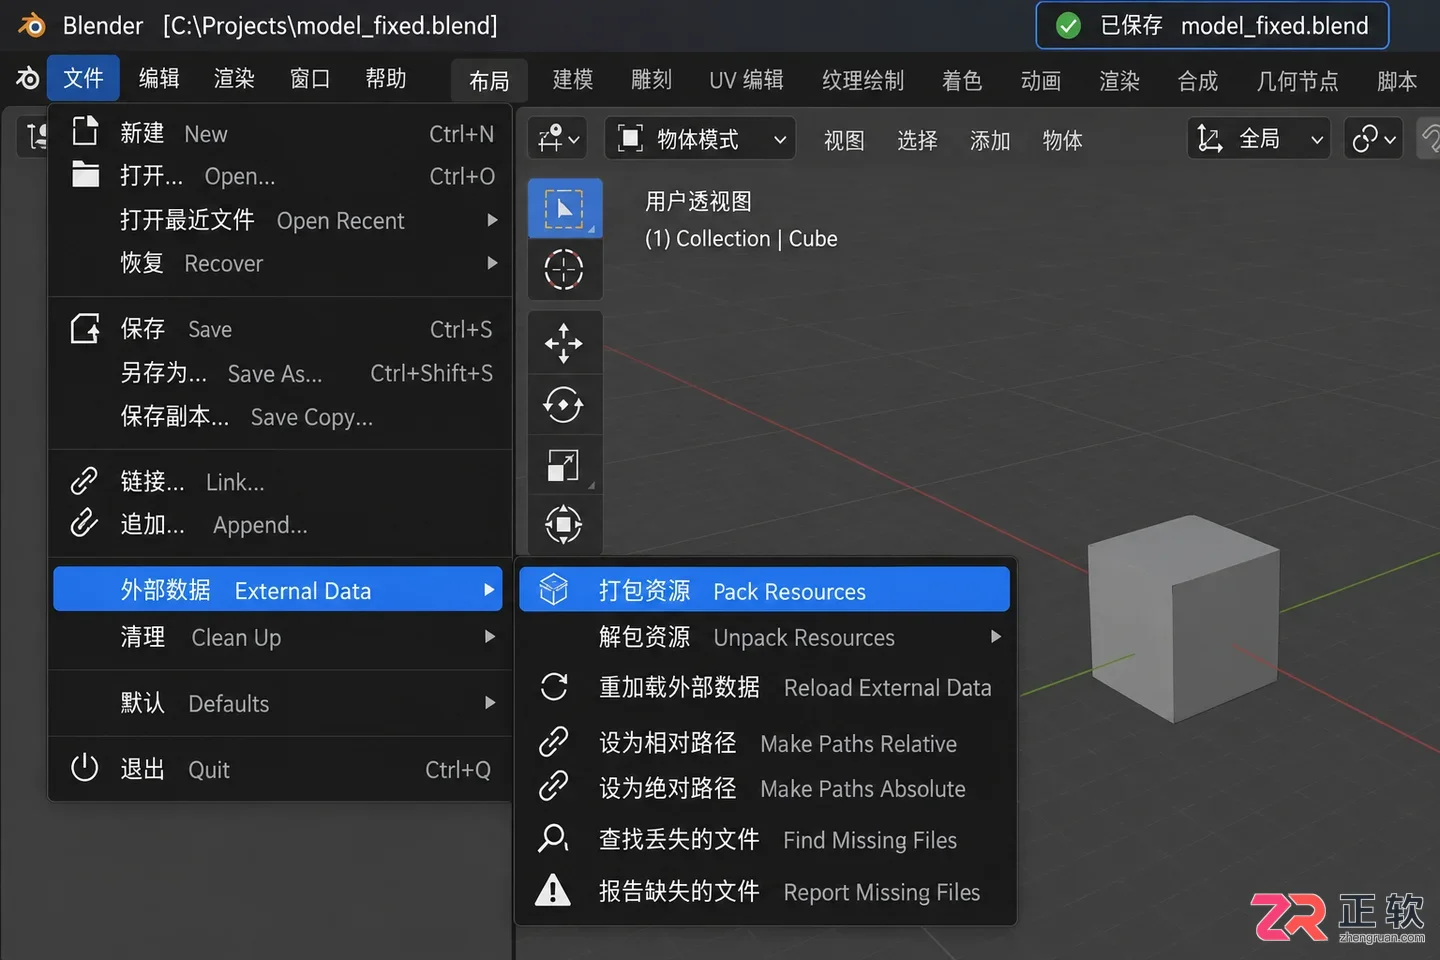Open the 渲染 Render menu in top menu bar
1440x960 pixels.
click(x=234, y=78)
